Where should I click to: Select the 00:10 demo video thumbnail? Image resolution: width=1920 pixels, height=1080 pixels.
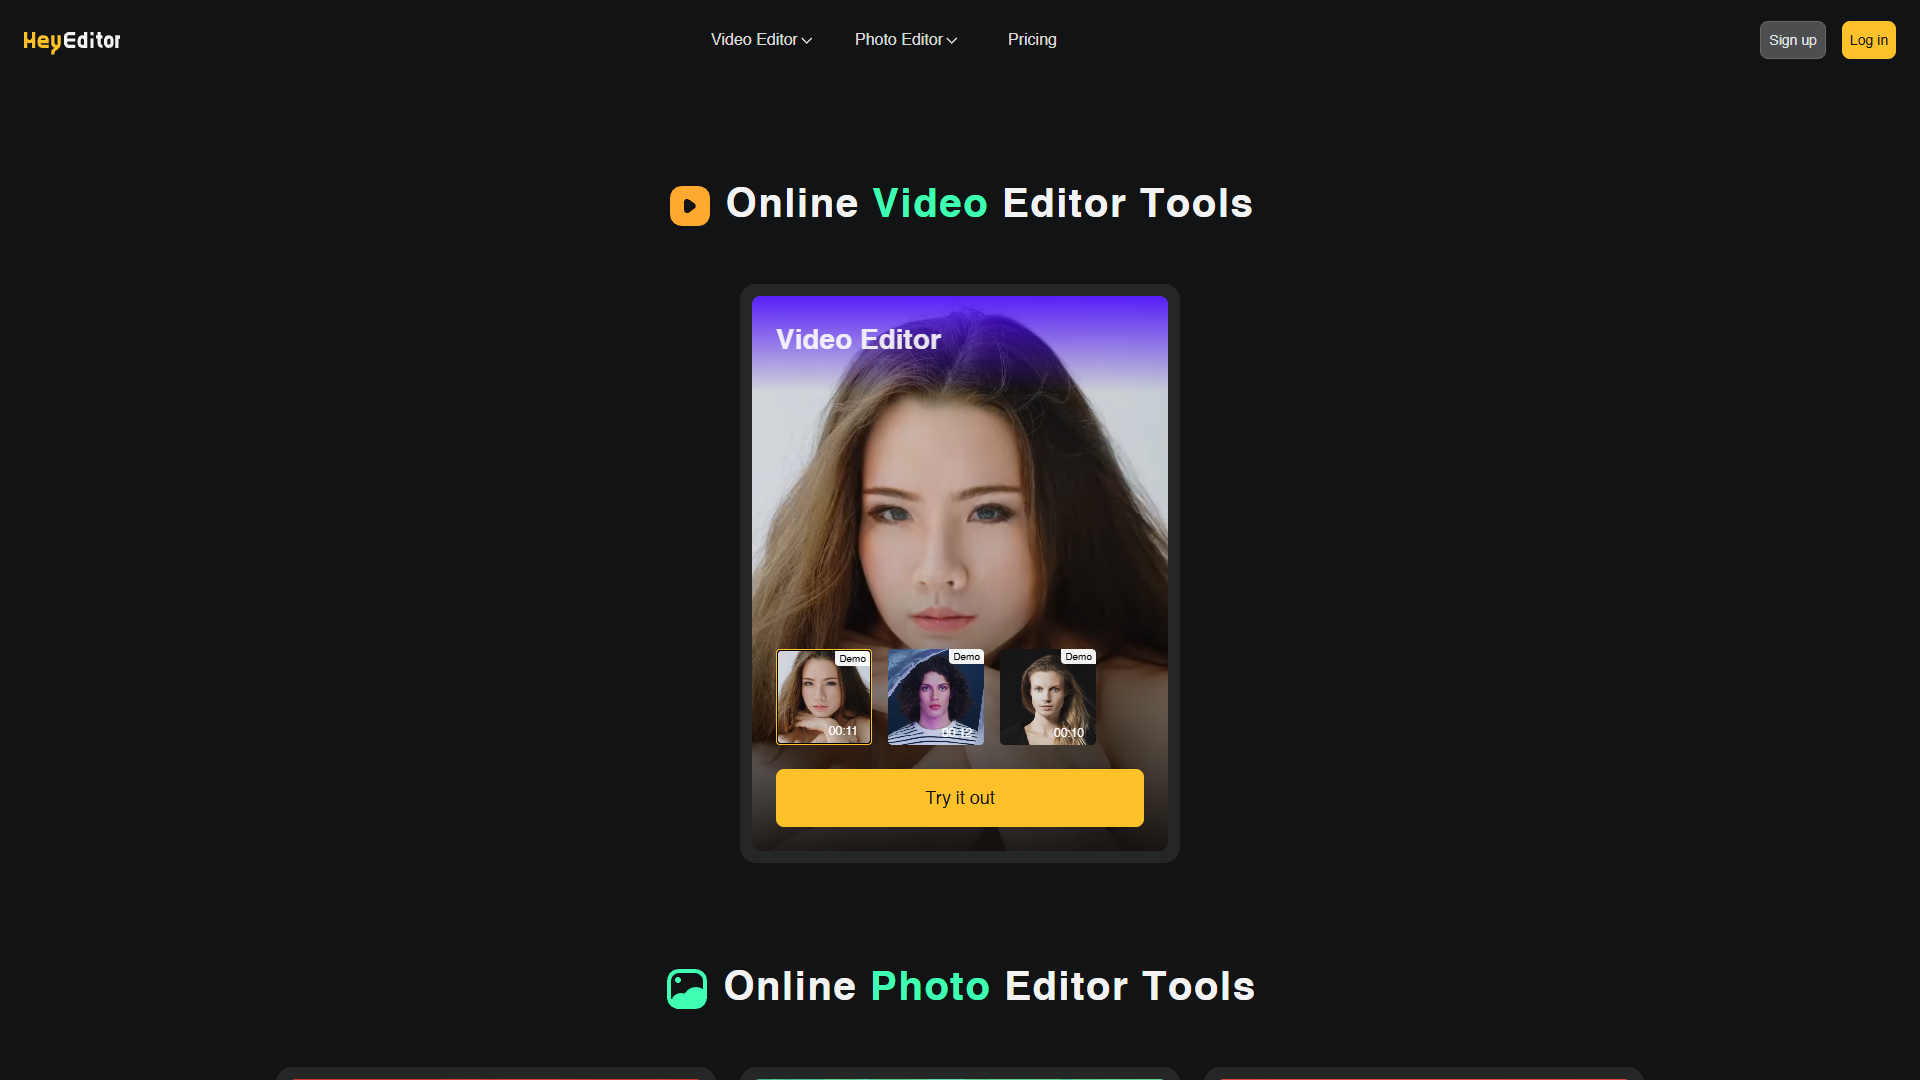(1047, 697)
